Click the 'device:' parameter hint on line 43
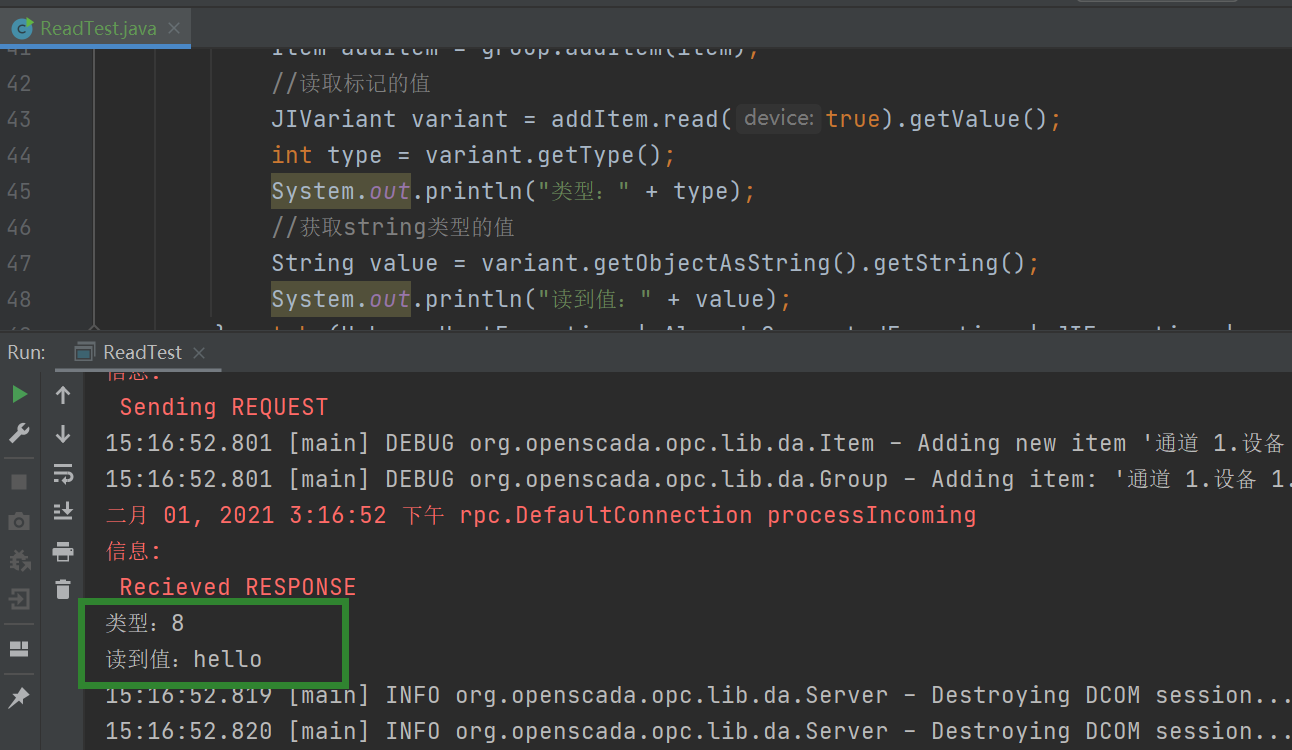Screen dimensions: 1292x750 (780, 119)
